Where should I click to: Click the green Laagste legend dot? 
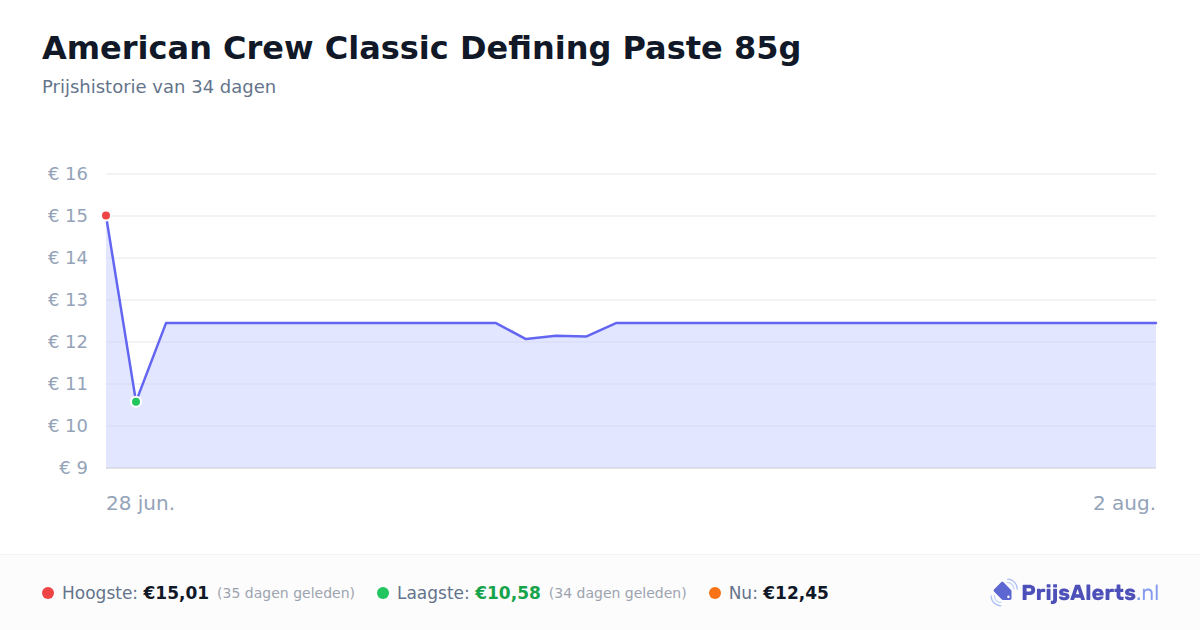(x=383, y=593)
